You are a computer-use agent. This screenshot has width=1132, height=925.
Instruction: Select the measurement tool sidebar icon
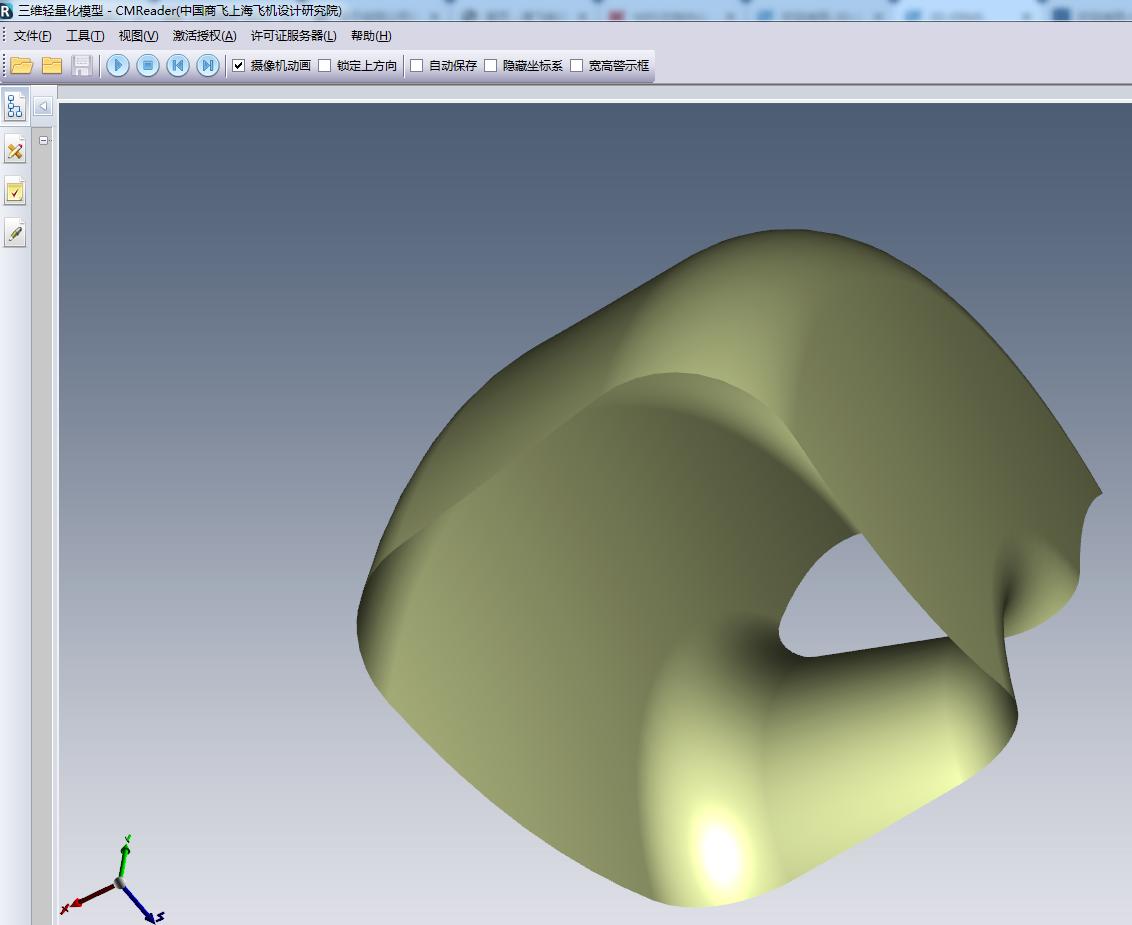15,150
